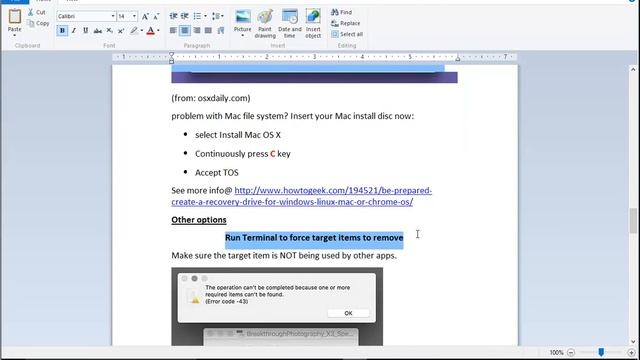The width and height of the screenshot is (640, 360).
Task: Align text right
Action: click(x=197, y=31)
